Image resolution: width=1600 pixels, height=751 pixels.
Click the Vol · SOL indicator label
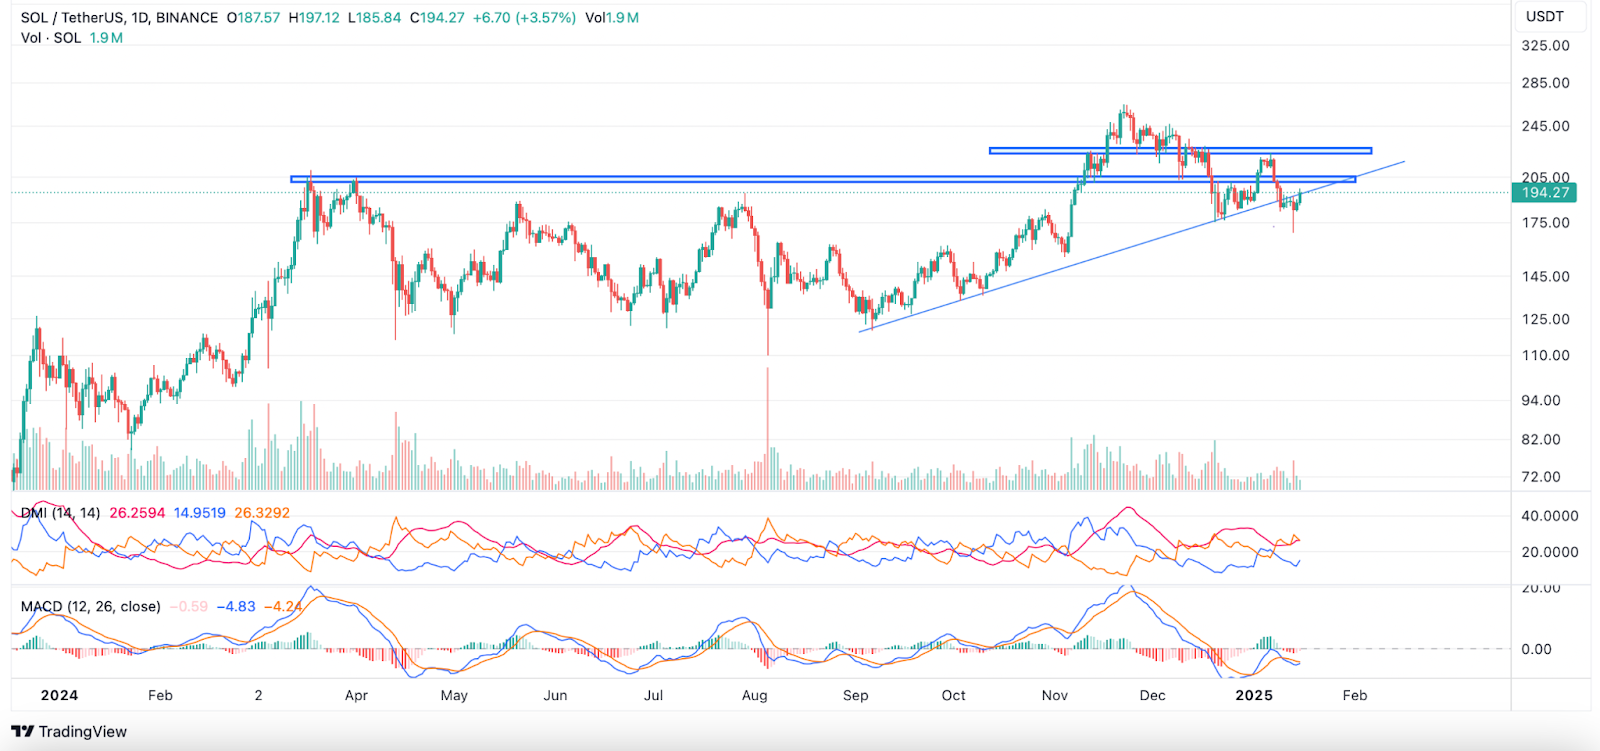click(x=51, y=38)
